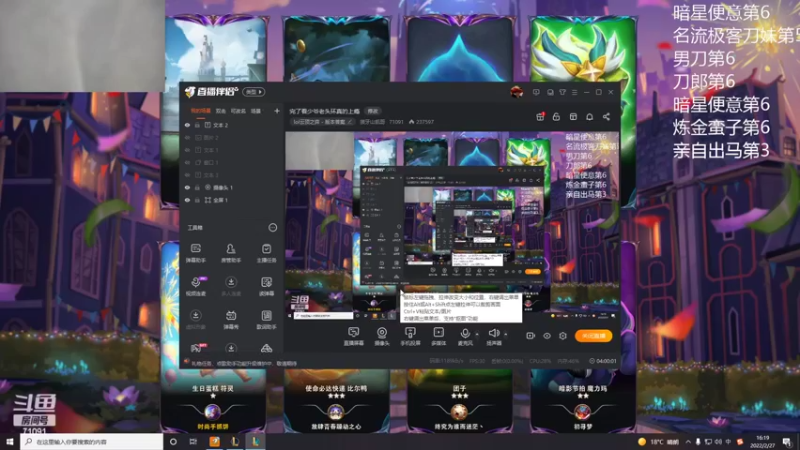Add a new scene with the plus icon
The height and width of the screenshot is (450, 800).
(277, 111)
